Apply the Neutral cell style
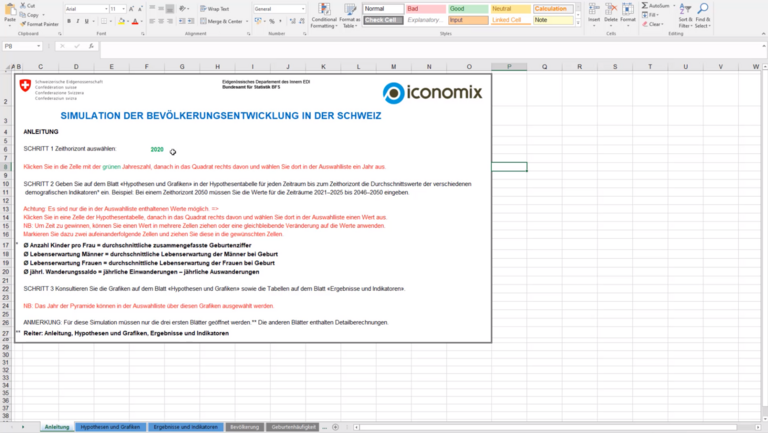 [510, 9]
